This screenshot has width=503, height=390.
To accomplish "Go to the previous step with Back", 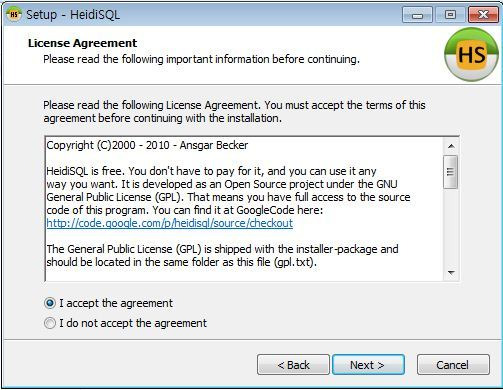I will click(x=293, y=365).
